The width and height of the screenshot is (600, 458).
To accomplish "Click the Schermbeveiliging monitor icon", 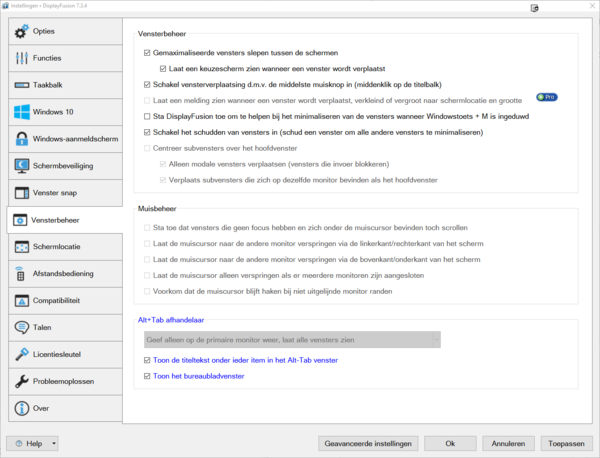I will click(x=22, y=165).
